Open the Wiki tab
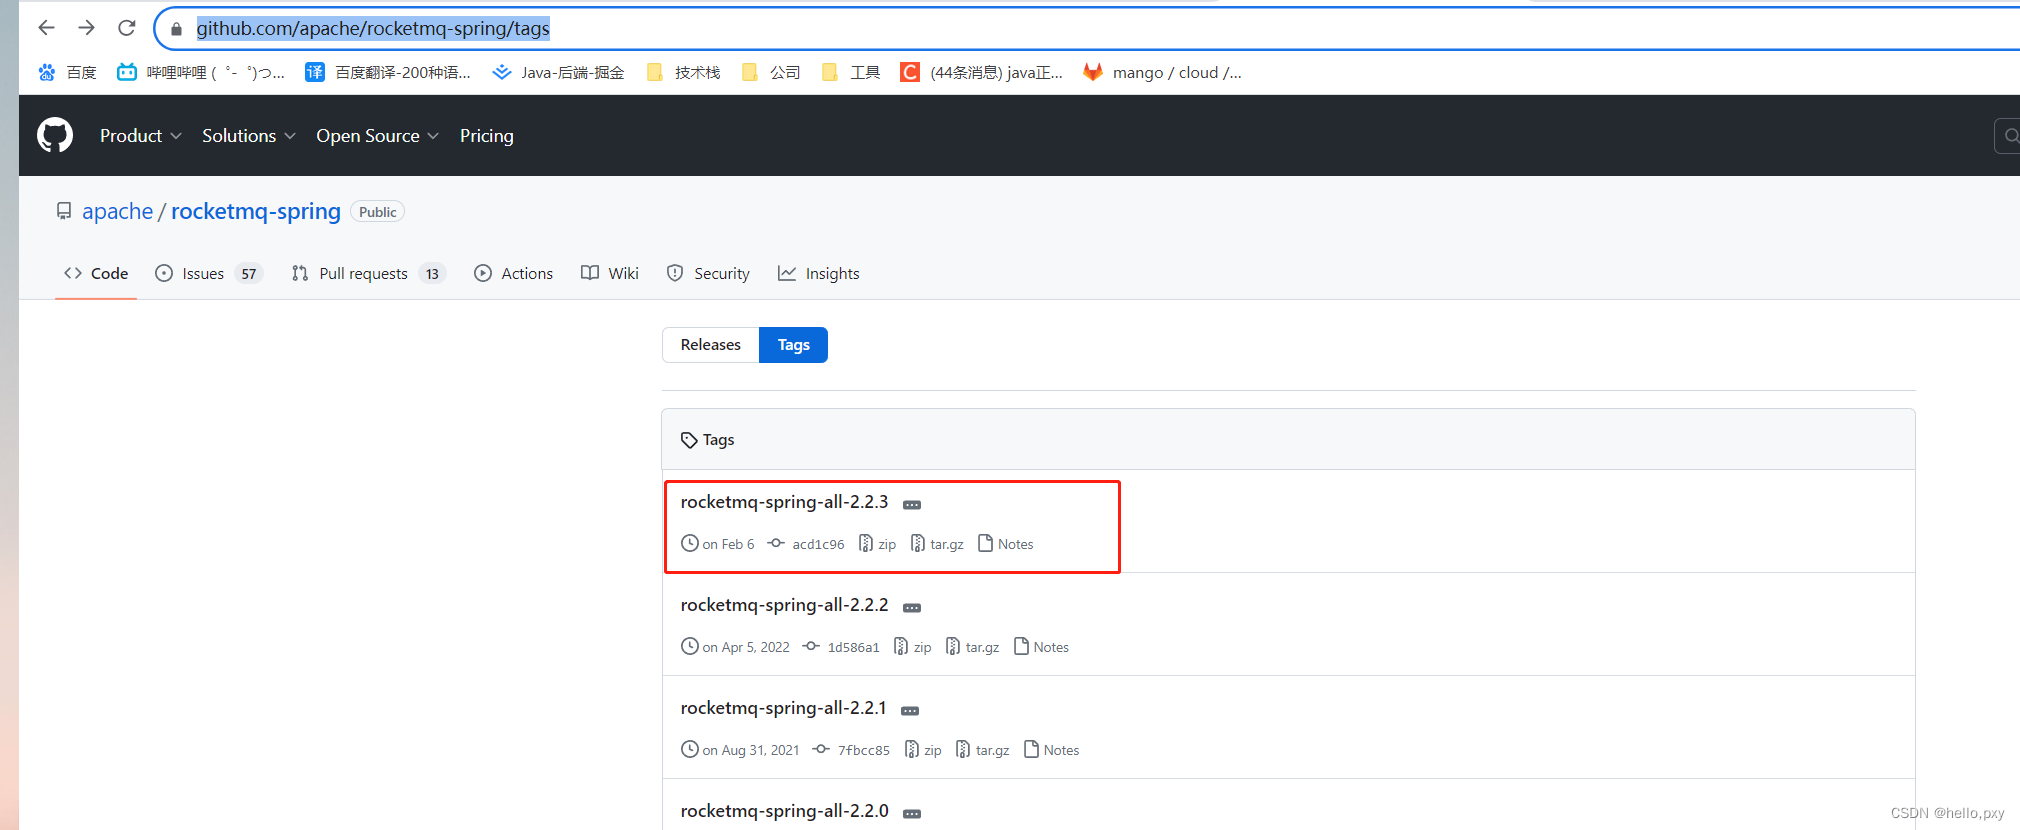2020x830 pixels. tap(610, 273)
